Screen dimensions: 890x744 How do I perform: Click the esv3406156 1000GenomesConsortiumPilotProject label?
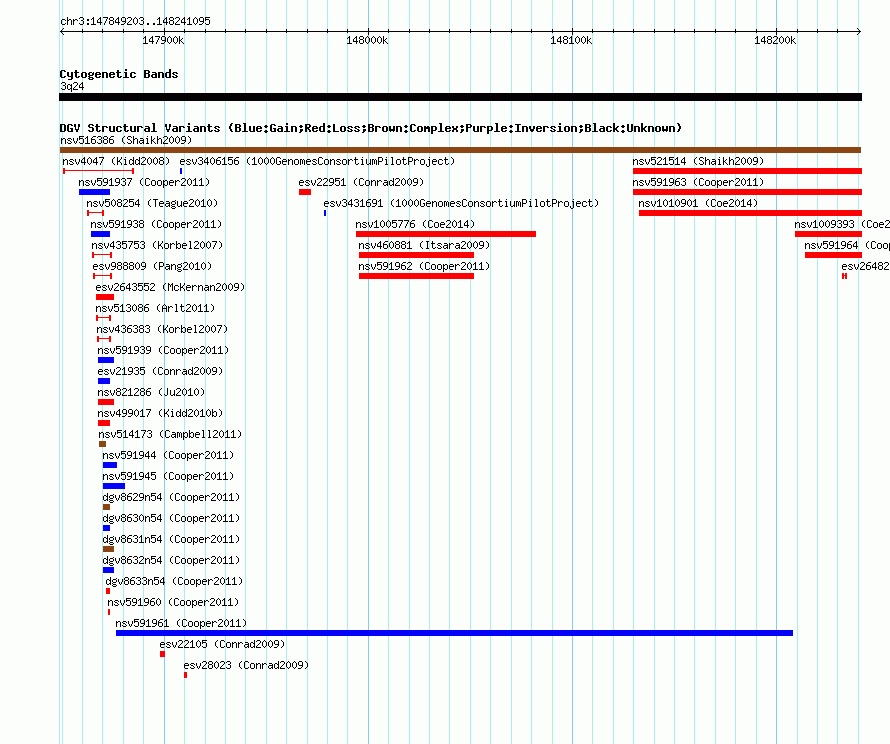[317, 161]
